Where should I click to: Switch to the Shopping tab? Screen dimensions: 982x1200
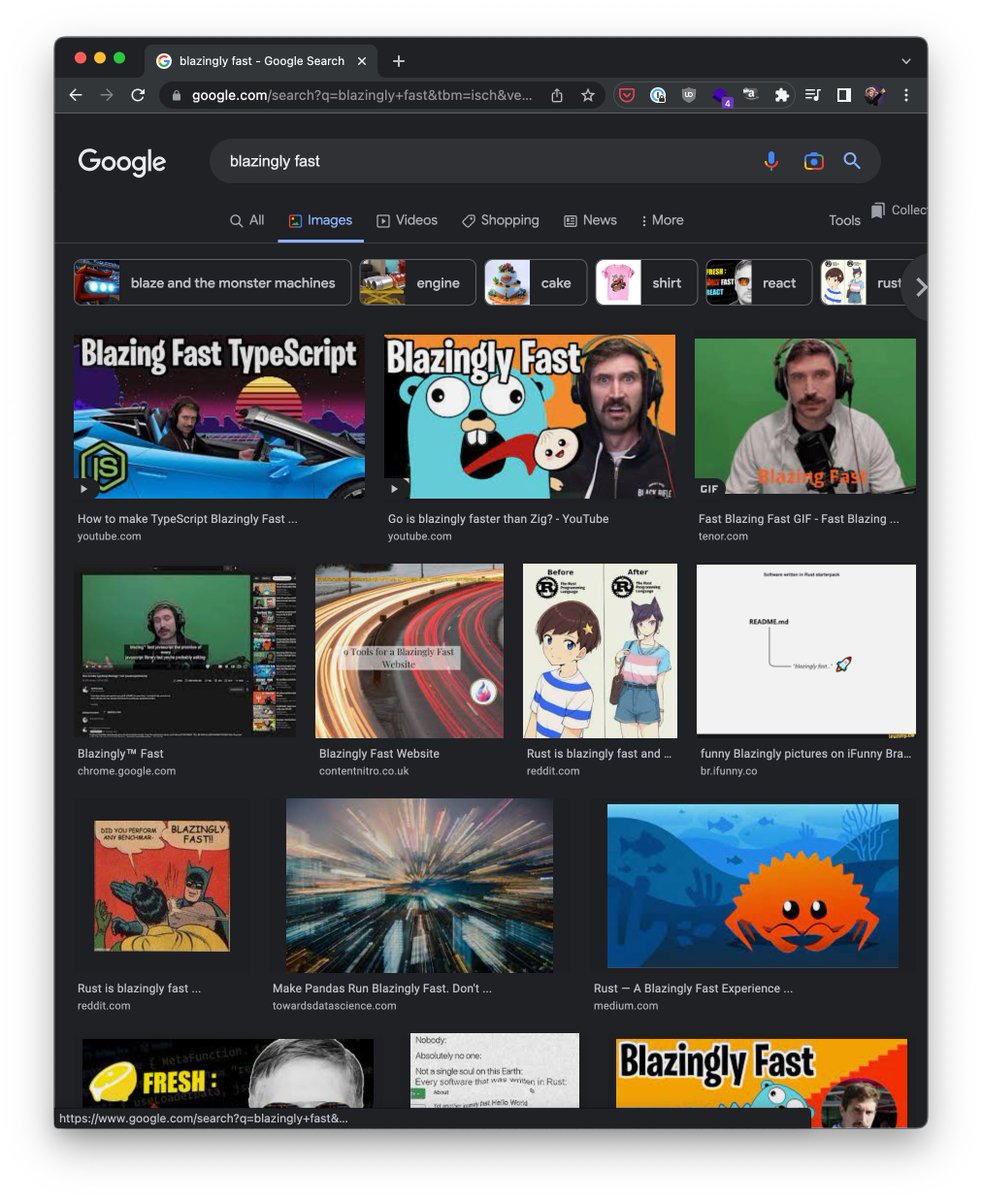click(x=500, y=220)
